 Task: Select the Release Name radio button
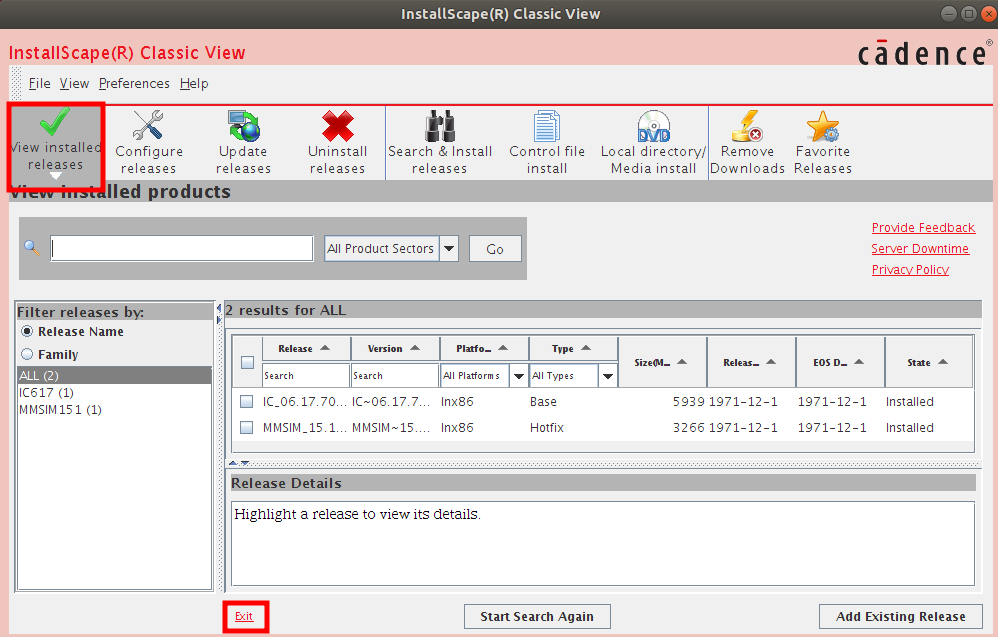(x=27, y=332)
